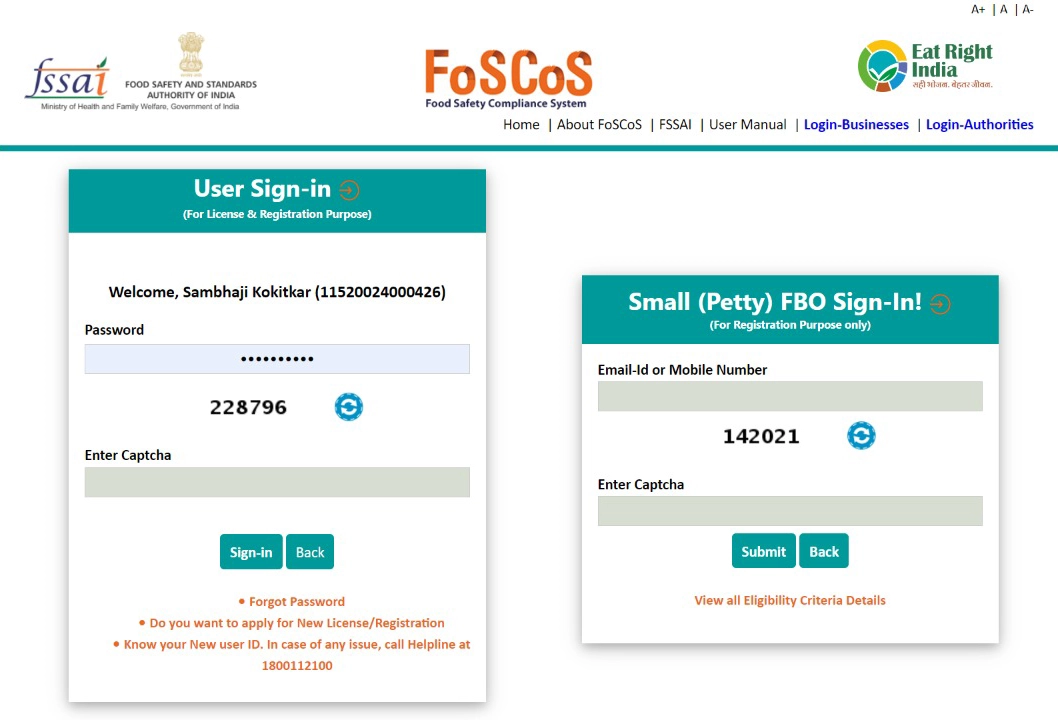This screenshot has width=1058, height=720.
Task: Click arrow icon beside Small Petty FBO heading
Action: 940,304
